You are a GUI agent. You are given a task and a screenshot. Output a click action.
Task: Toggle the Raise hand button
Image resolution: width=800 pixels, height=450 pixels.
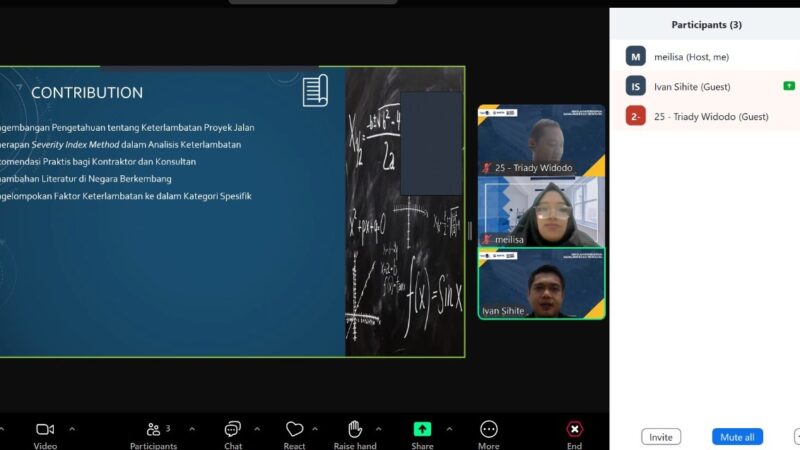click(x=355, y=429)
